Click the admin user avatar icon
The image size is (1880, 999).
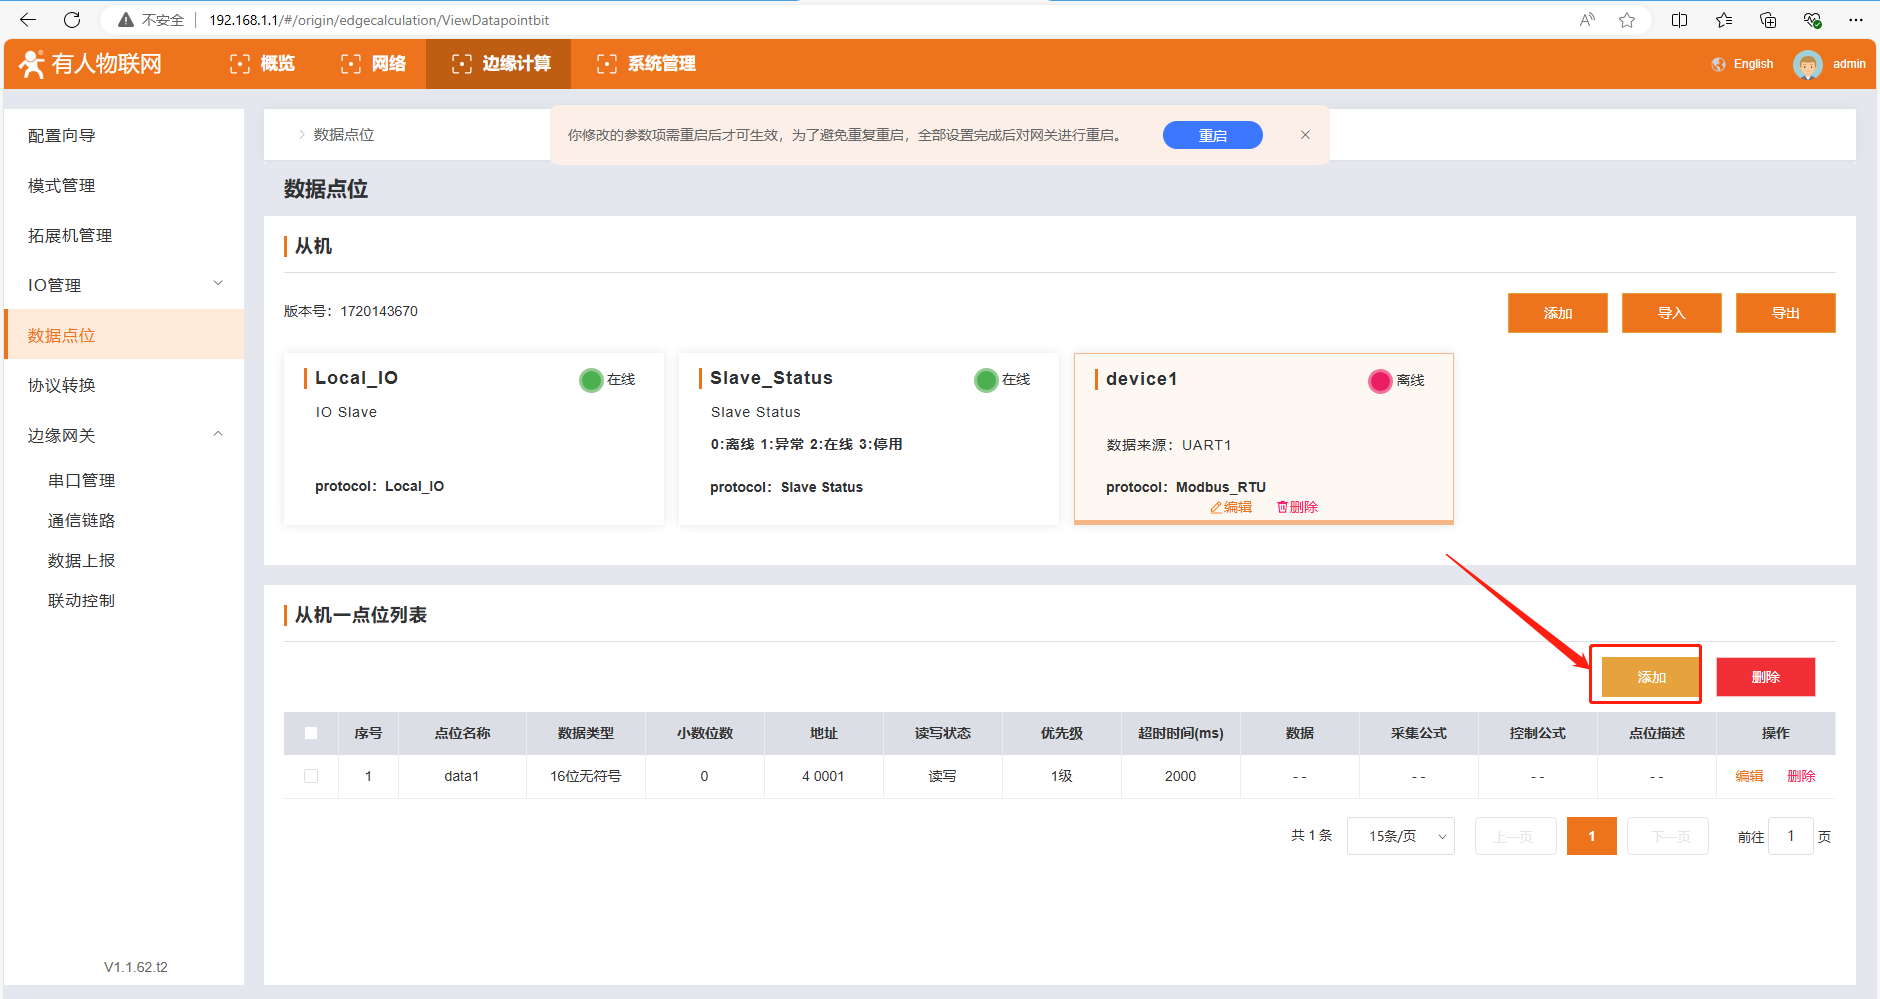click(x=1807, y=64)
